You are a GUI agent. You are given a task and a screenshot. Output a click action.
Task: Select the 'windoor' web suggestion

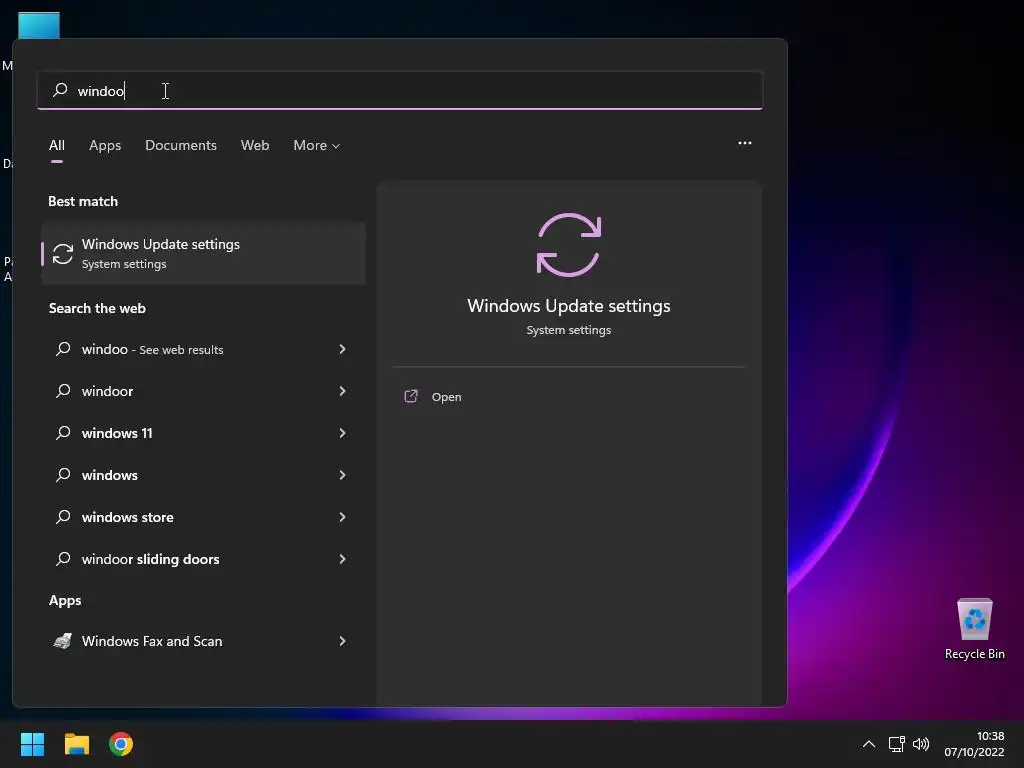click(x=203, y=391)
